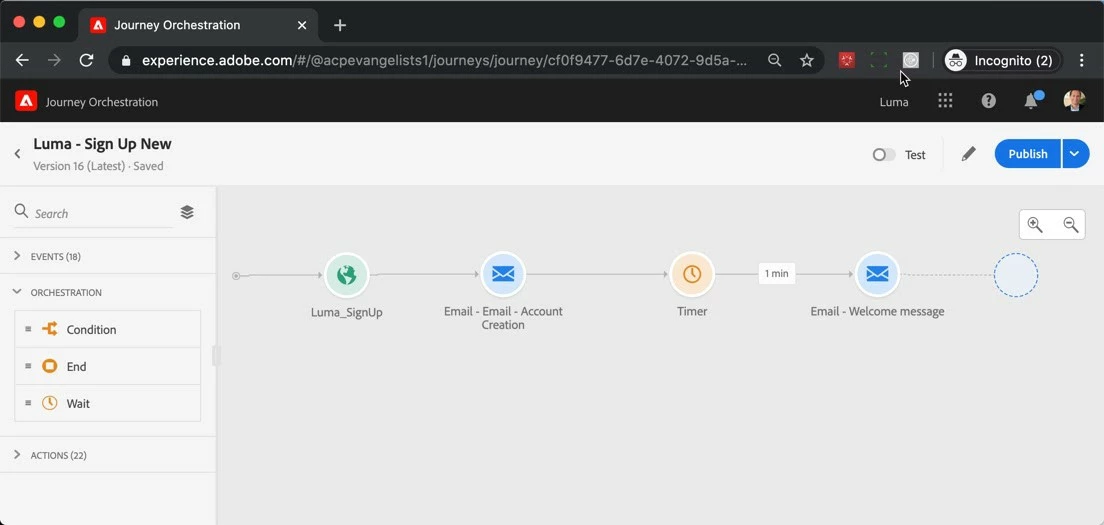This screenshot has width=1104, height=525.
Task: Open the user profile avatar
Action: pyautogui.click(x=1074, y=101)
